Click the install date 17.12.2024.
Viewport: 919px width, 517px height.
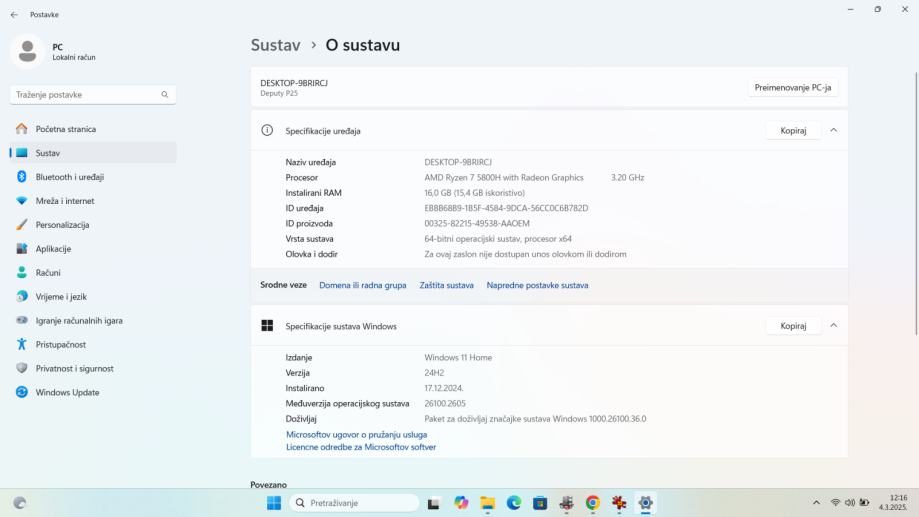[444, 388]
